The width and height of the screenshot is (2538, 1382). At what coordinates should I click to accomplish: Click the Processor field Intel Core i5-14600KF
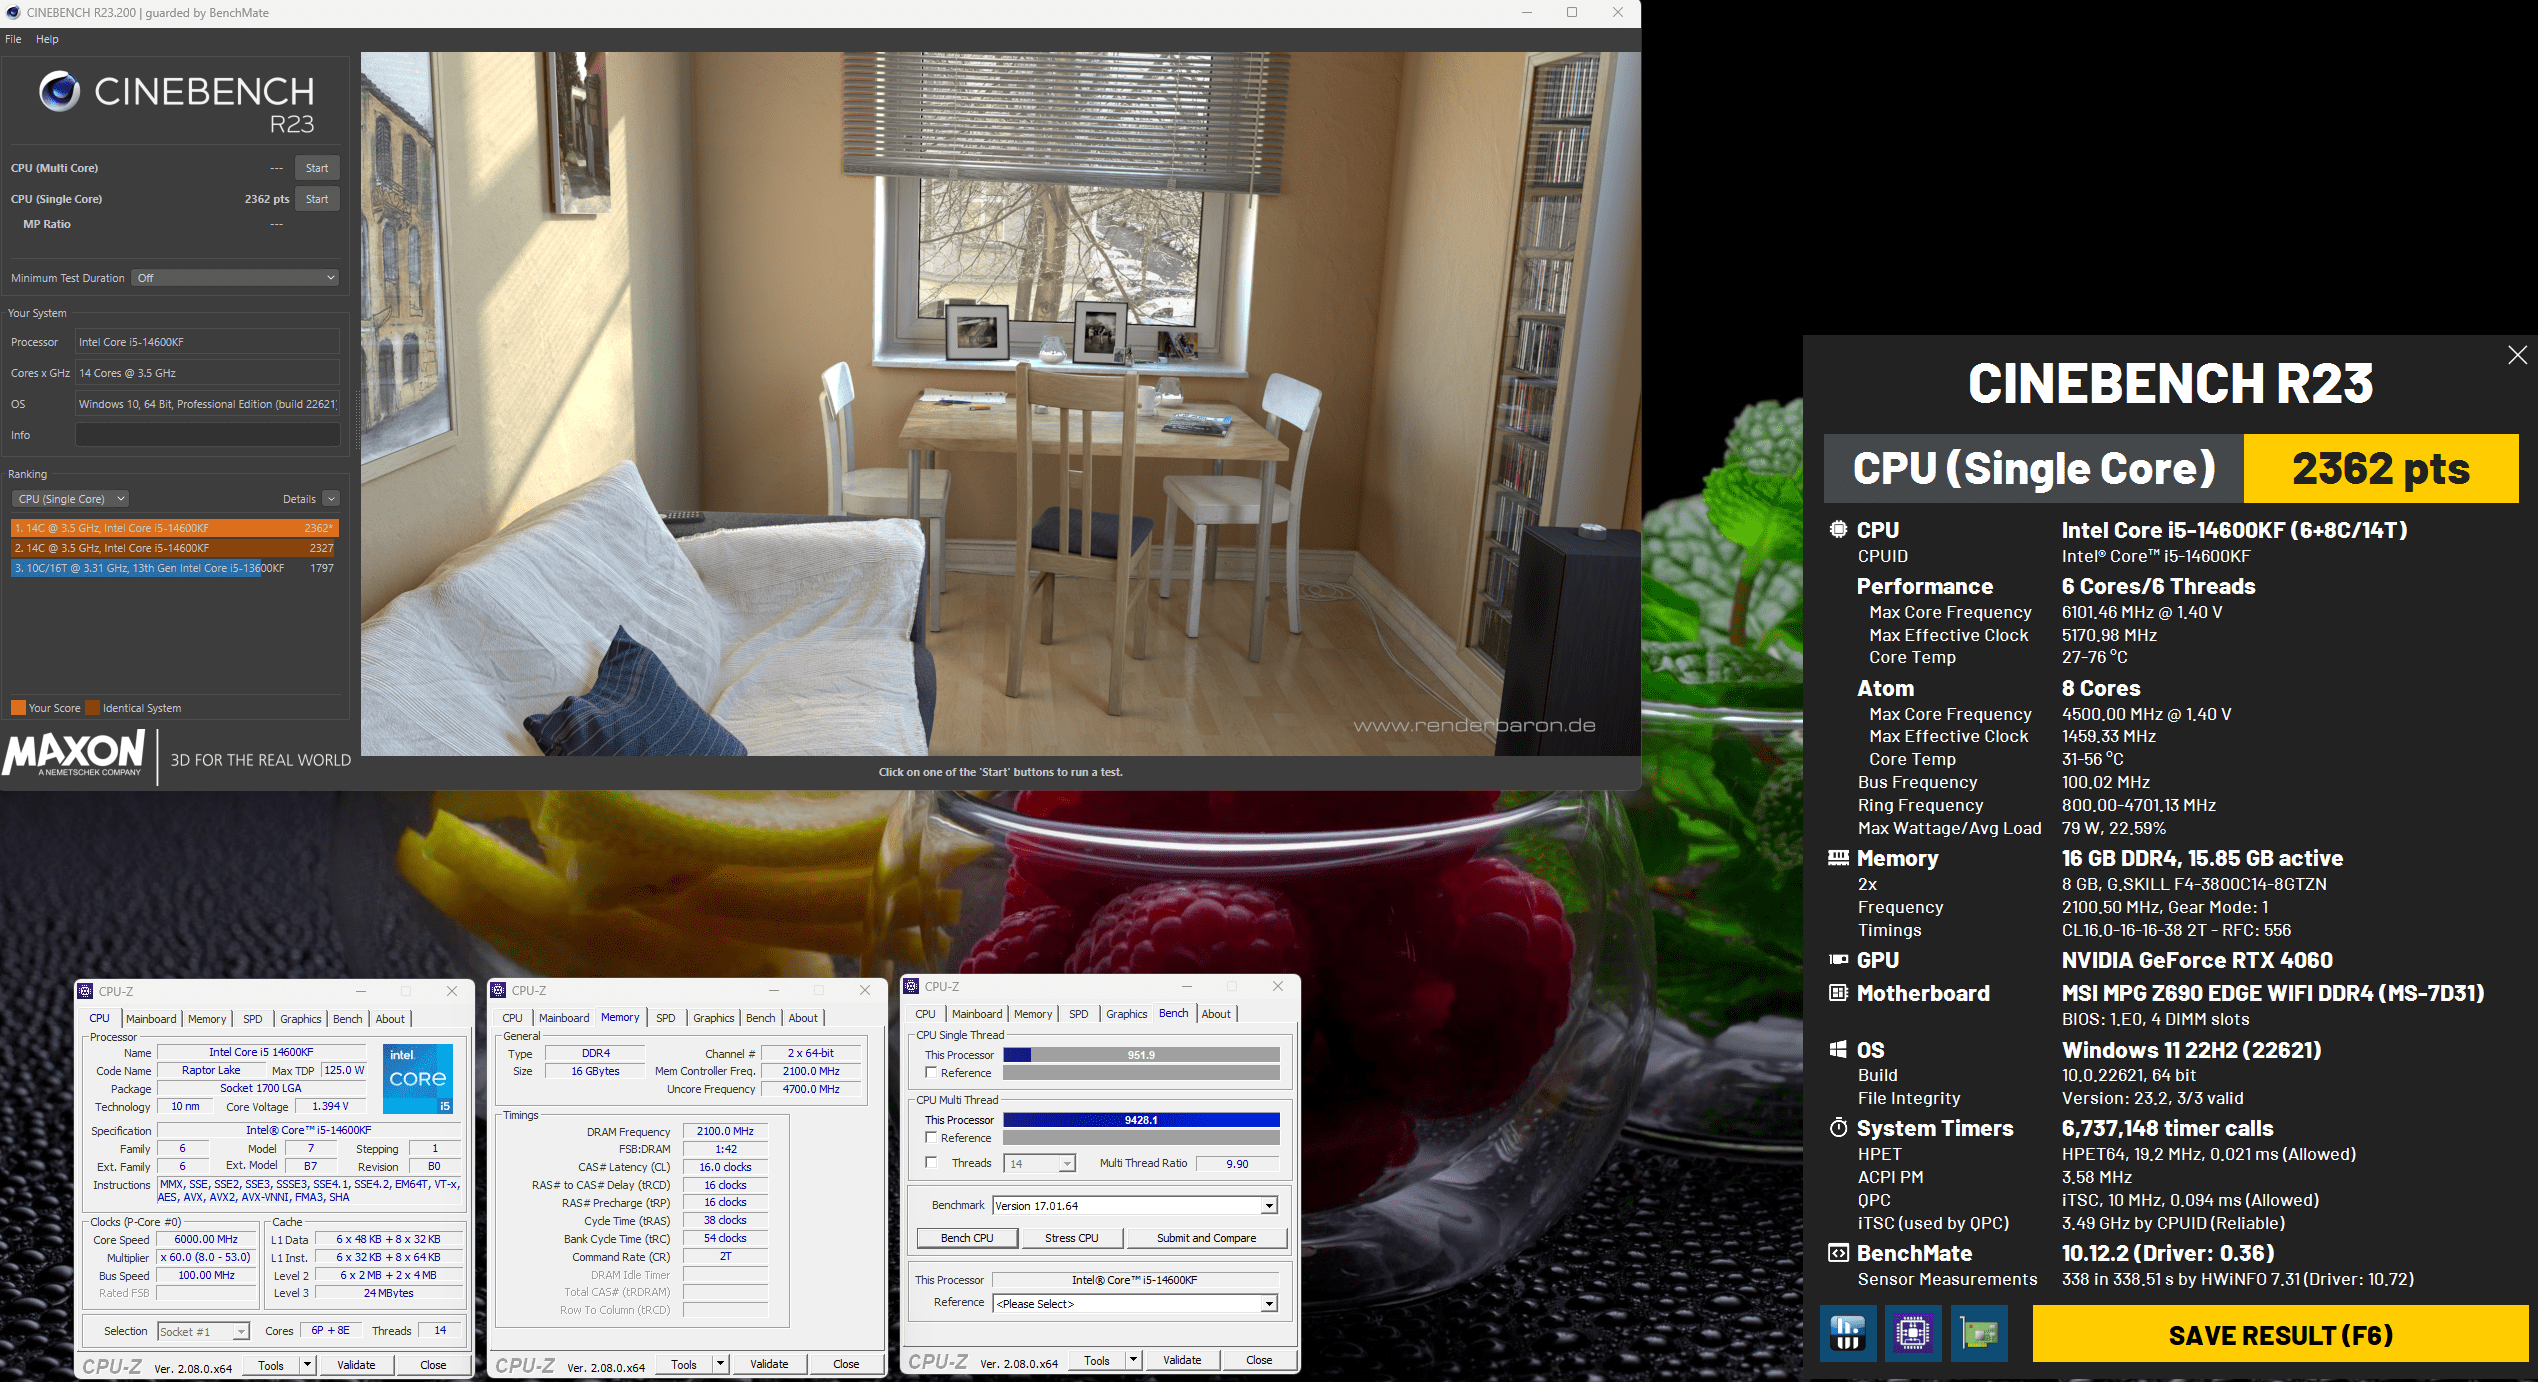208,342
